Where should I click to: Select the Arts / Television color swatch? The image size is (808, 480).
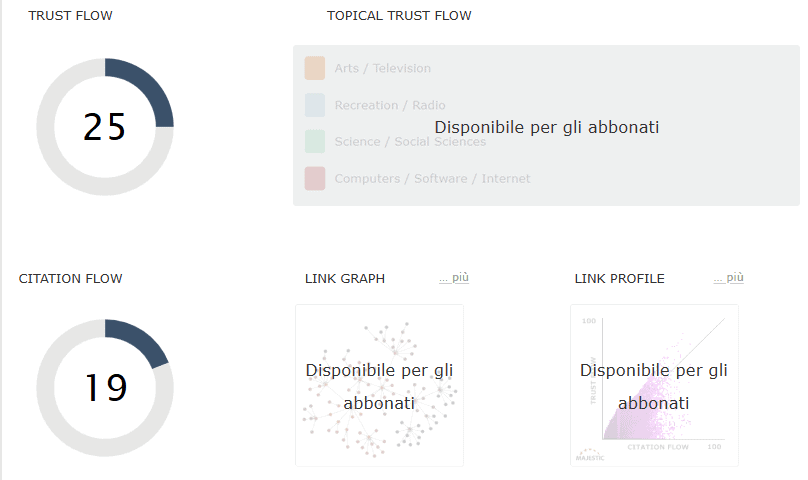(315, 68)
